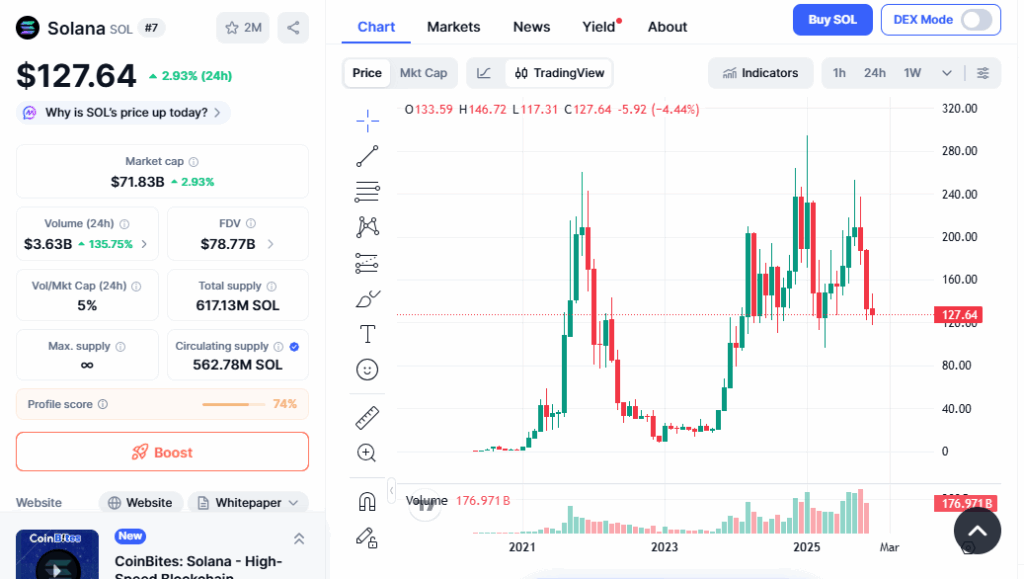This screenshot has height=579, width=1024.
Task: Select the crosshair cursor tool
Action: (x=367, y=120)
